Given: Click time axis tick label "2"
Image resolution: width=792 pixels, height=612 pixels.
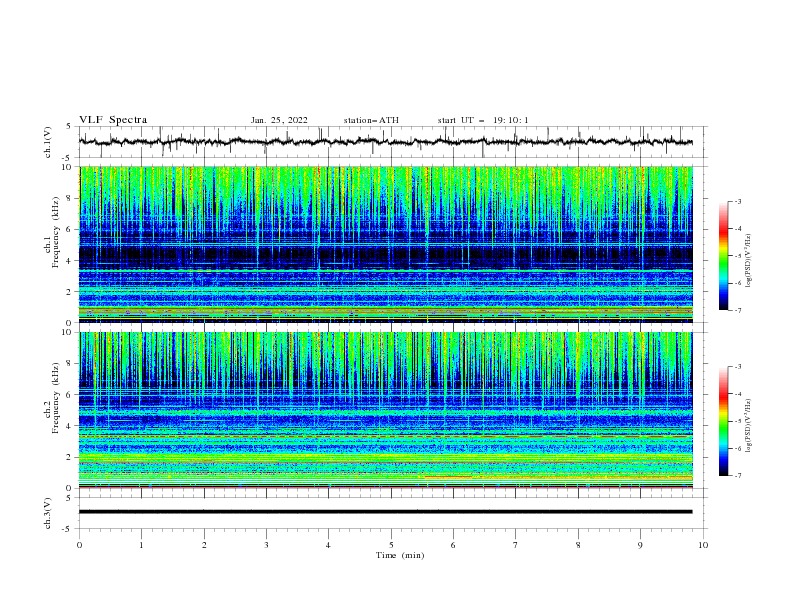Looking at the screenshot, I should [204, 545].
